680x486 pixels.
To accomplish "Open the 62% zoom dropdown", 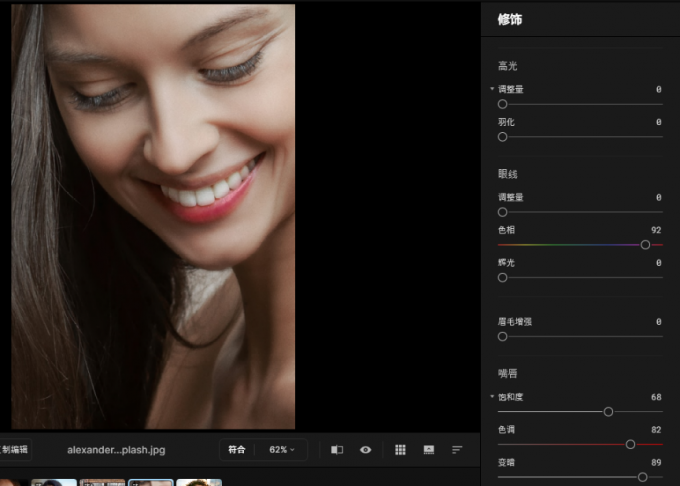I will [x=281, y=450].
